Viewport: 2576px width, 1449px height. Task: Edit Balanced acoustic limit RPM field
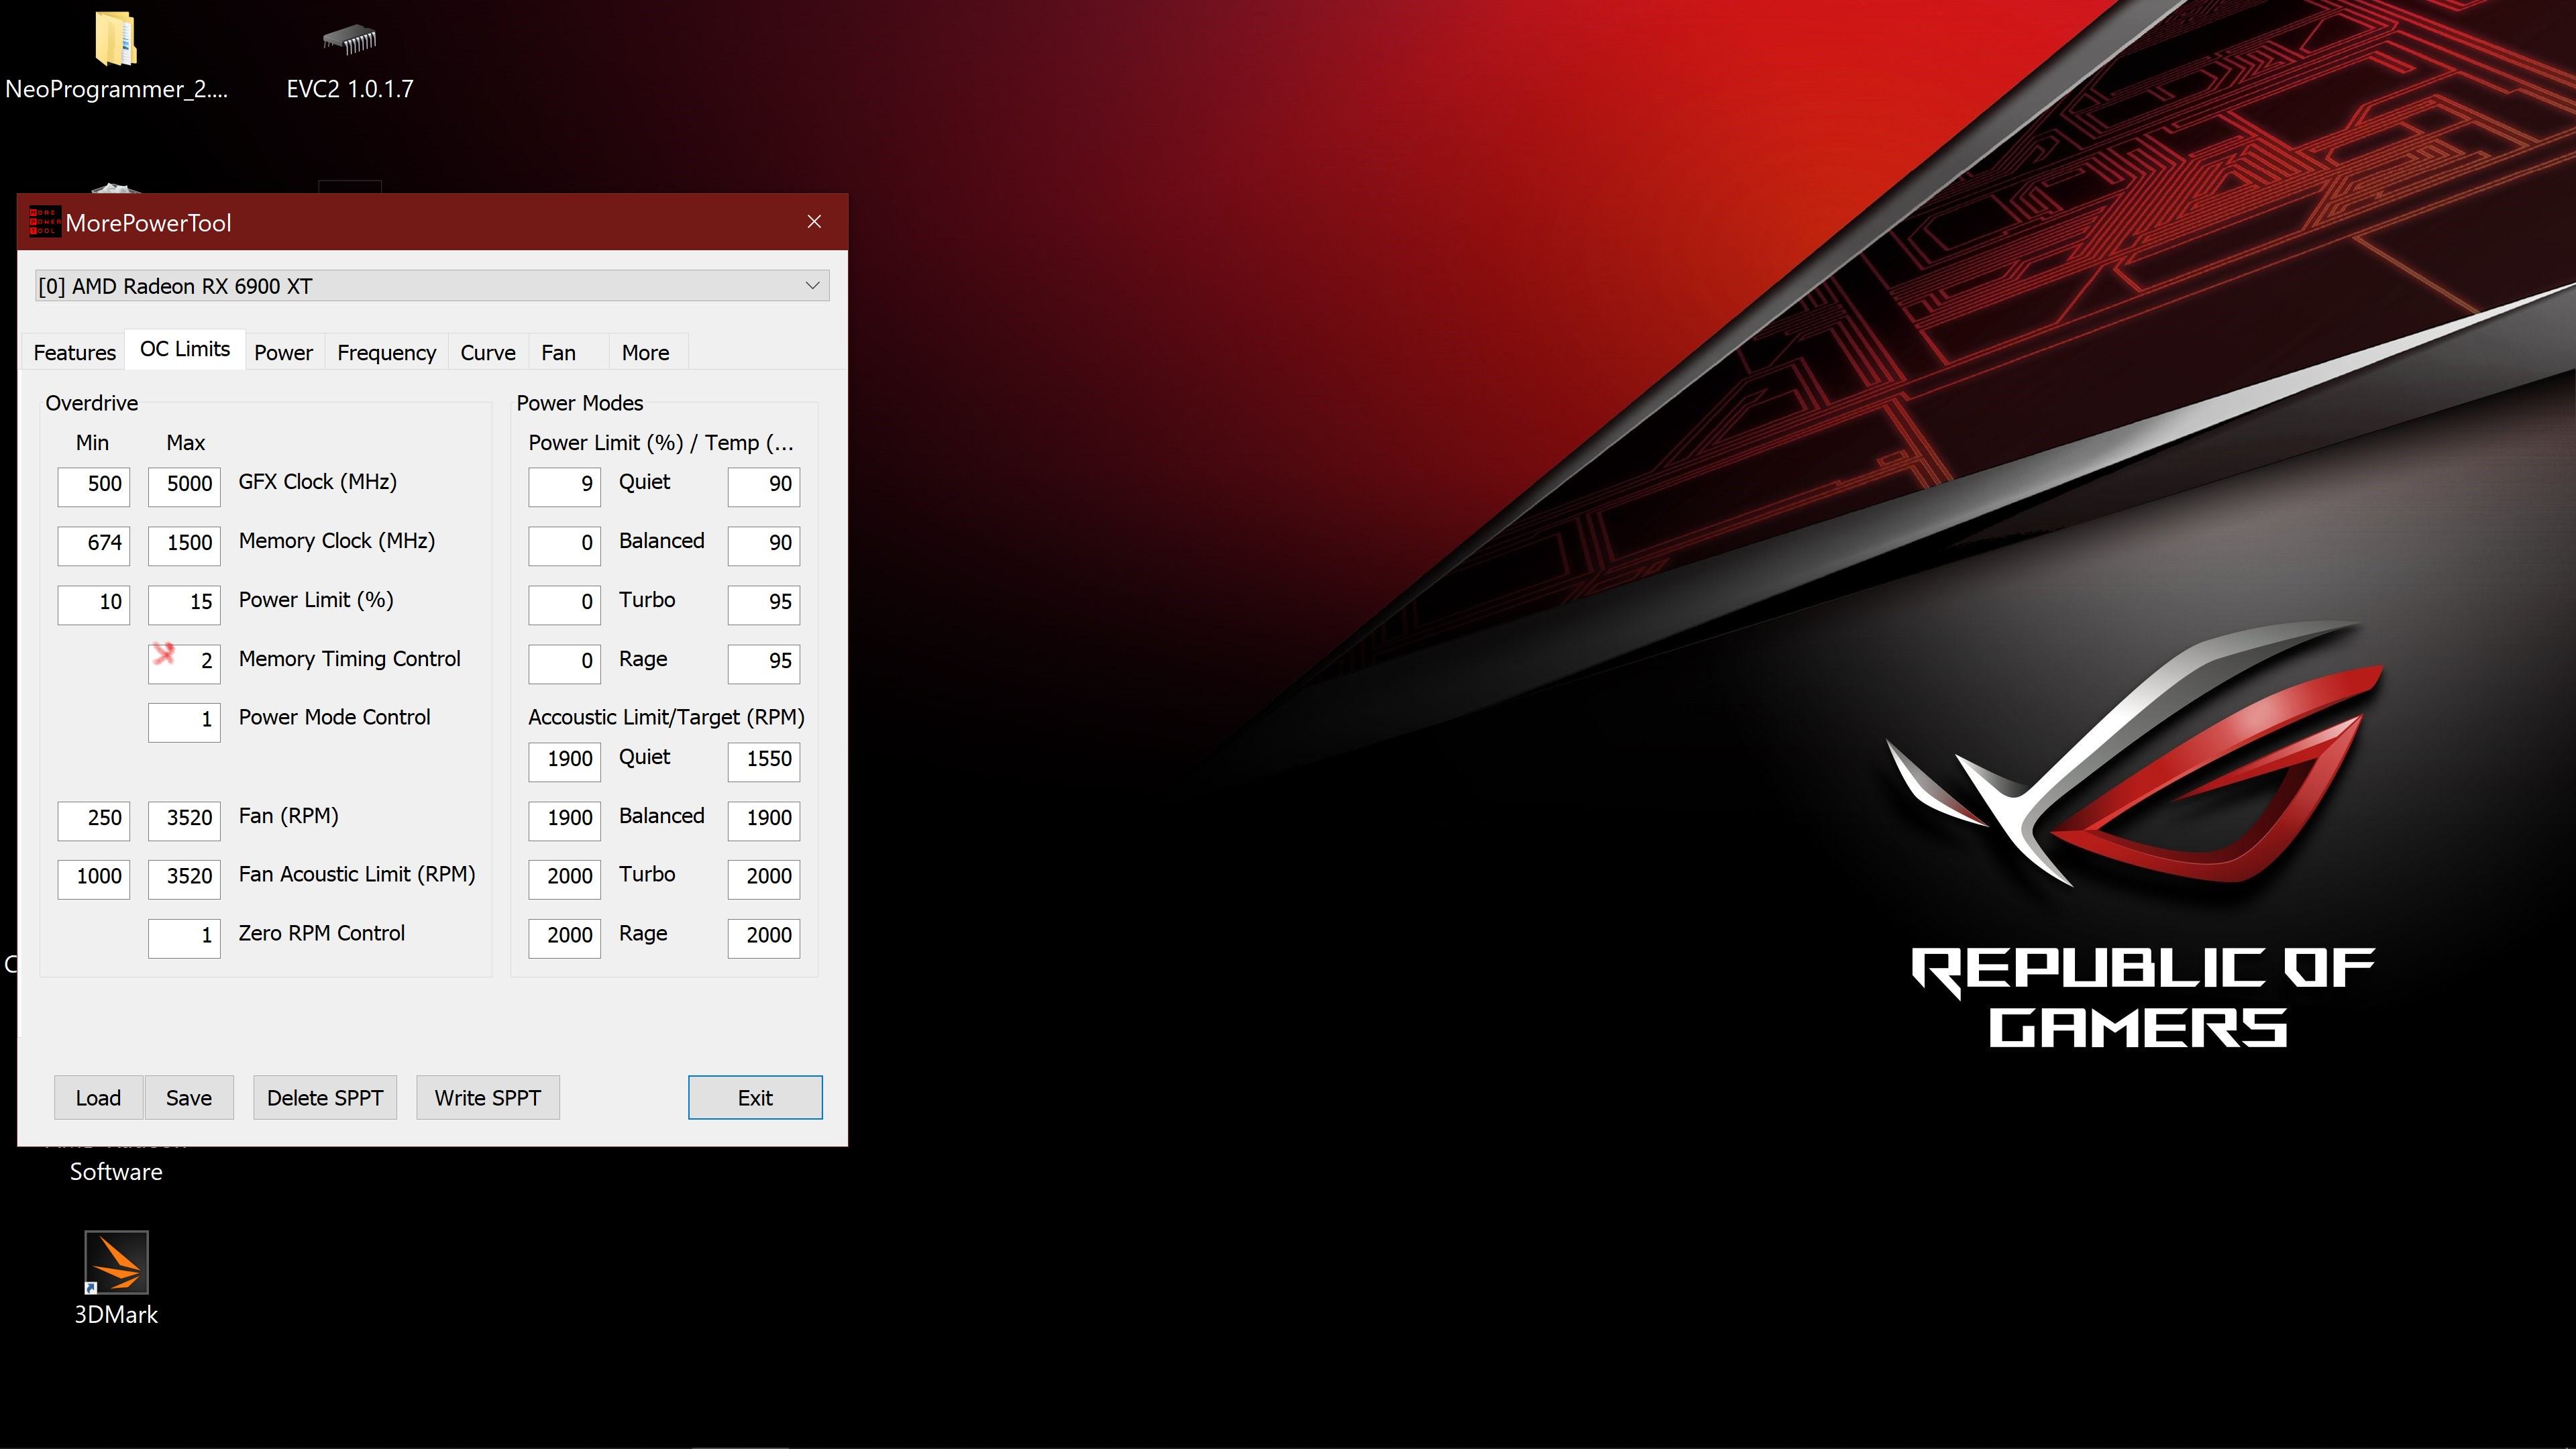[565, 821]
